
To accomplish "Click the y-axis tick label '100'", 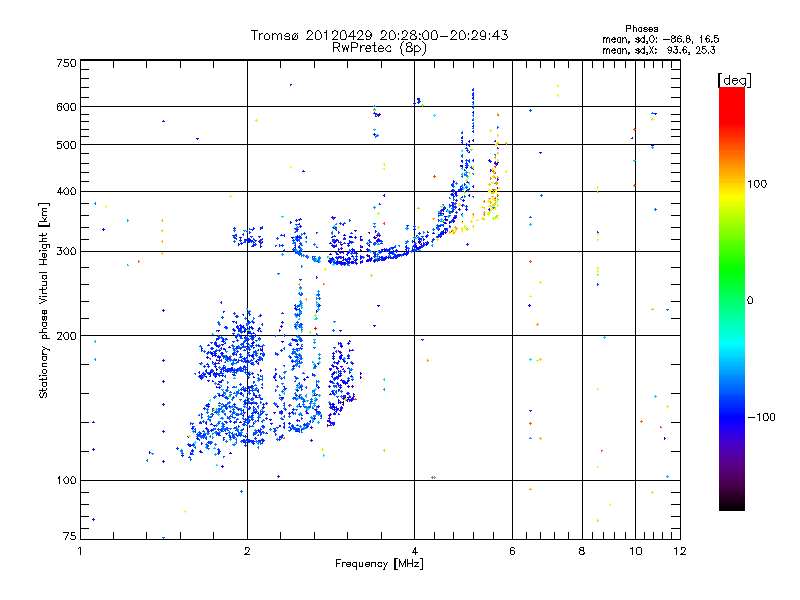I will click(66, 480).
